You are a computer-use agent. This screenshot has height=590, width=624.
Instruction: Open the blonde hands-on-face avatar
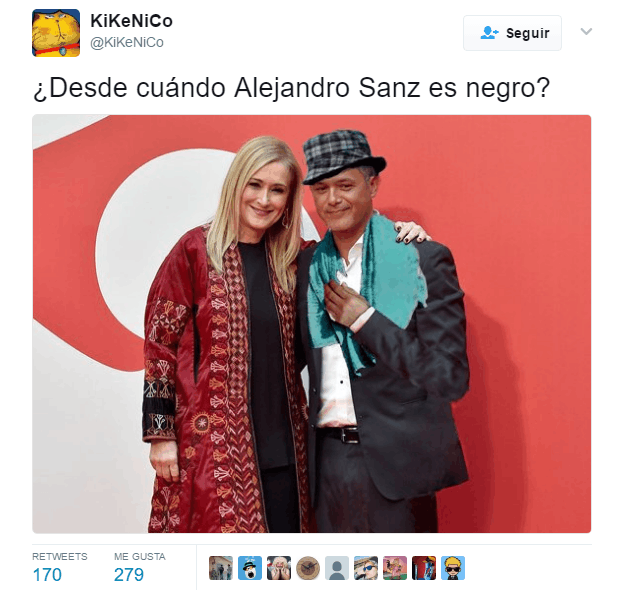tap(279, 568)
